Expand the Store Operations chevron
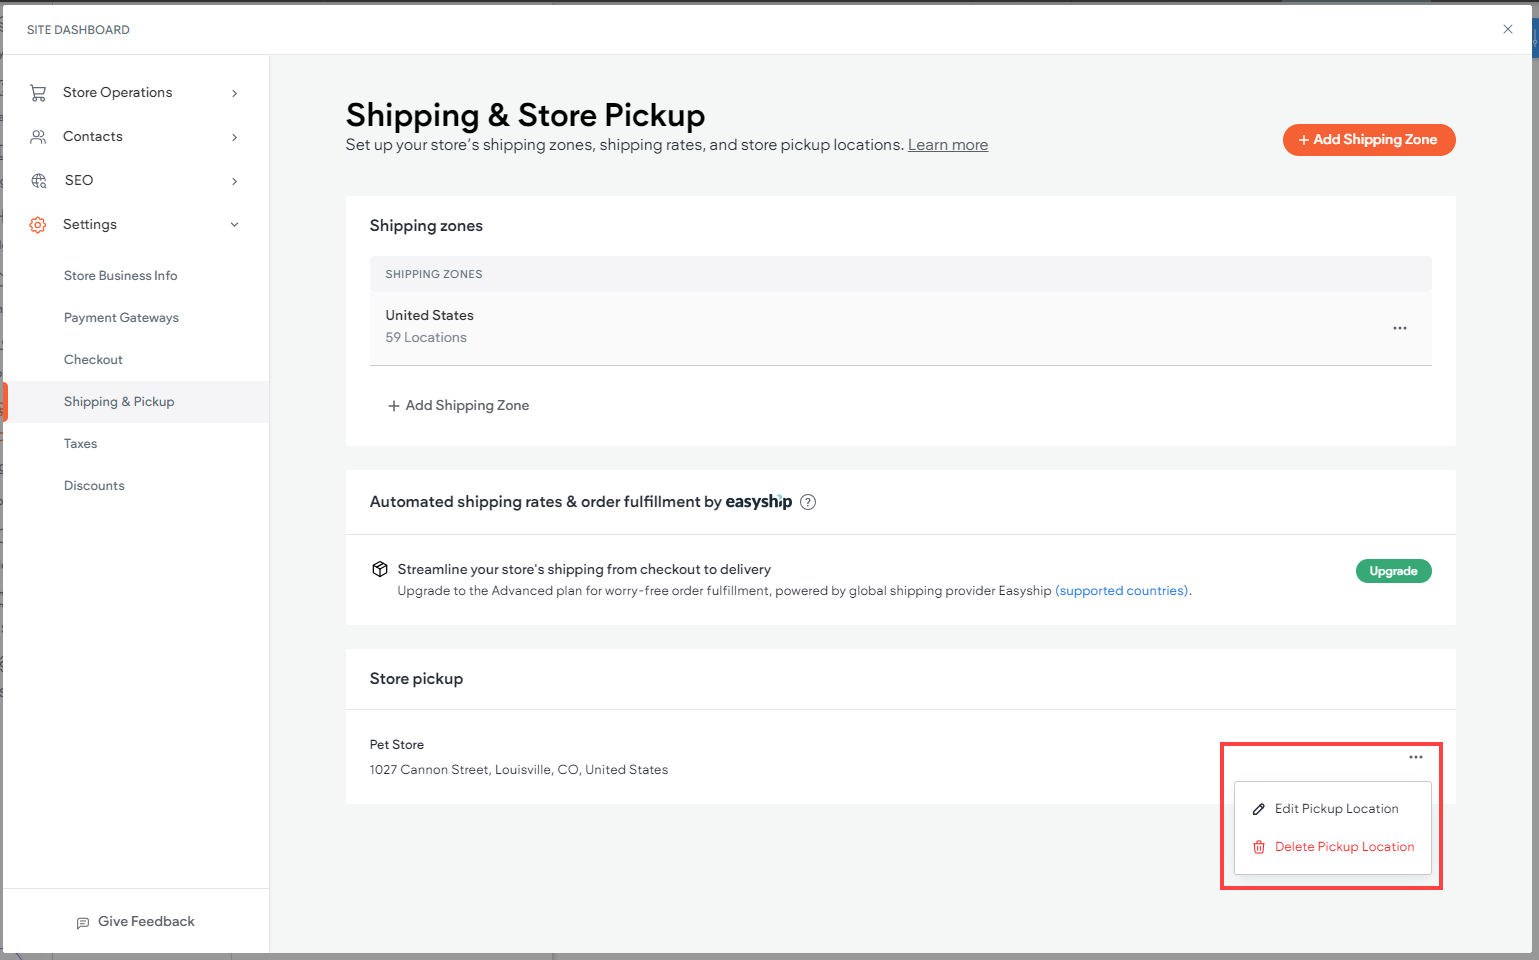This screenshot has height=960, width=1539. point(234,92)
